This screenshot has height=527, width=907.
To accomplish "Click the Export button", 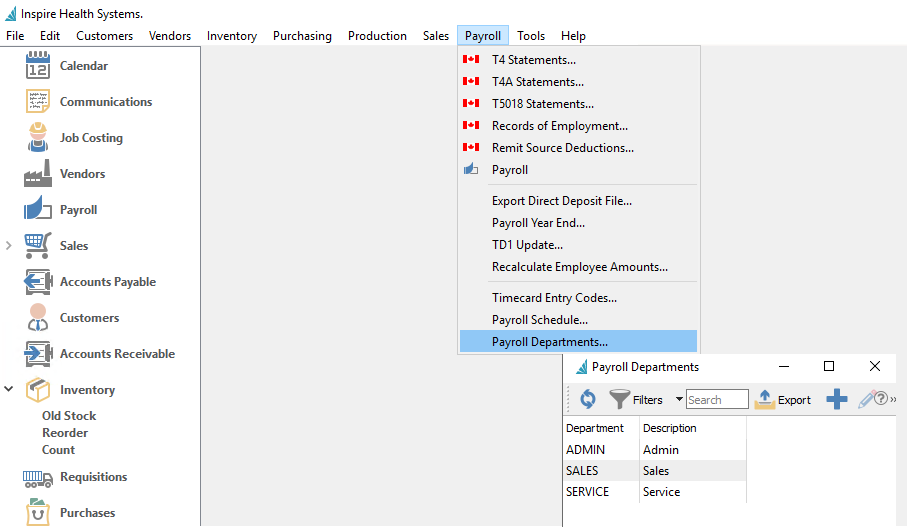I will coord(783,399).
